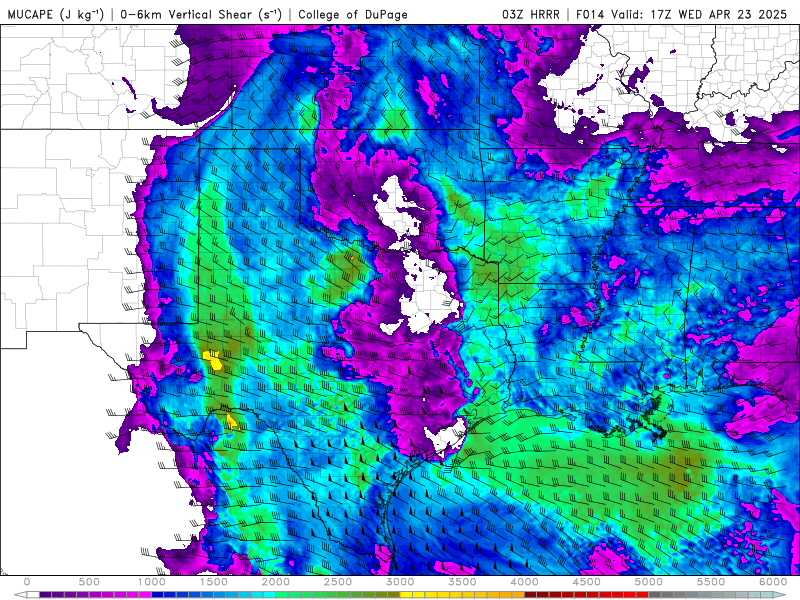This screenshot has height=600, width=800.
Task: Click the F014 Valid: 17Z WED APR 23 2025 text
Action: pyautogui.click(x=681, y=14)
